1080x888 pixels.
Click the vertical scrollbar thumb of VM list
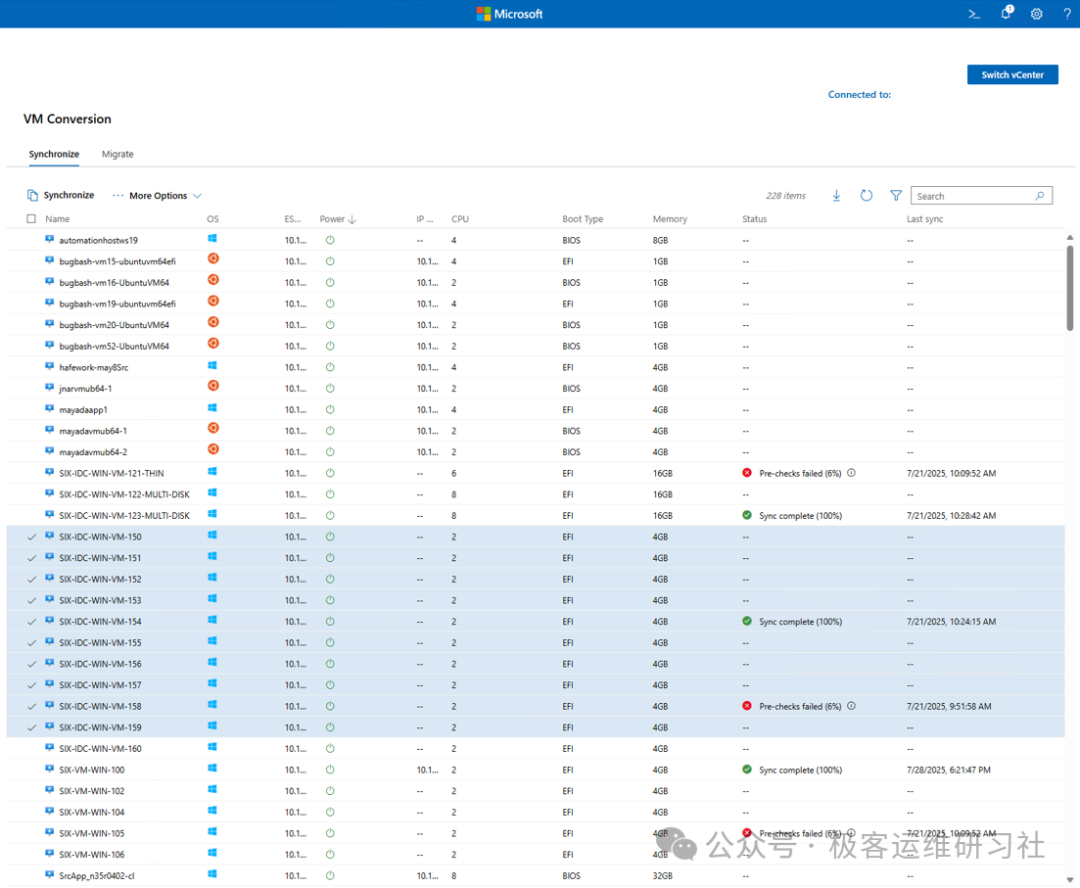pyautogui.click(x=1070, y=286)
